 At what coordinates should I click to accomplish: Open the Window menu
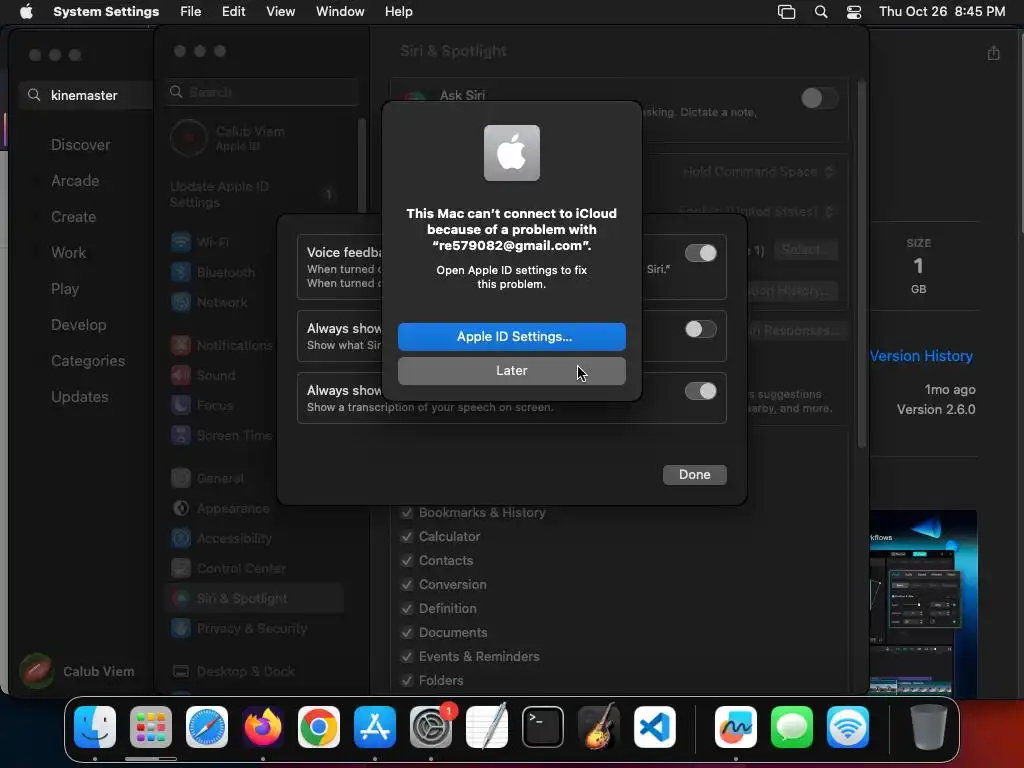[x=340, y=12]
